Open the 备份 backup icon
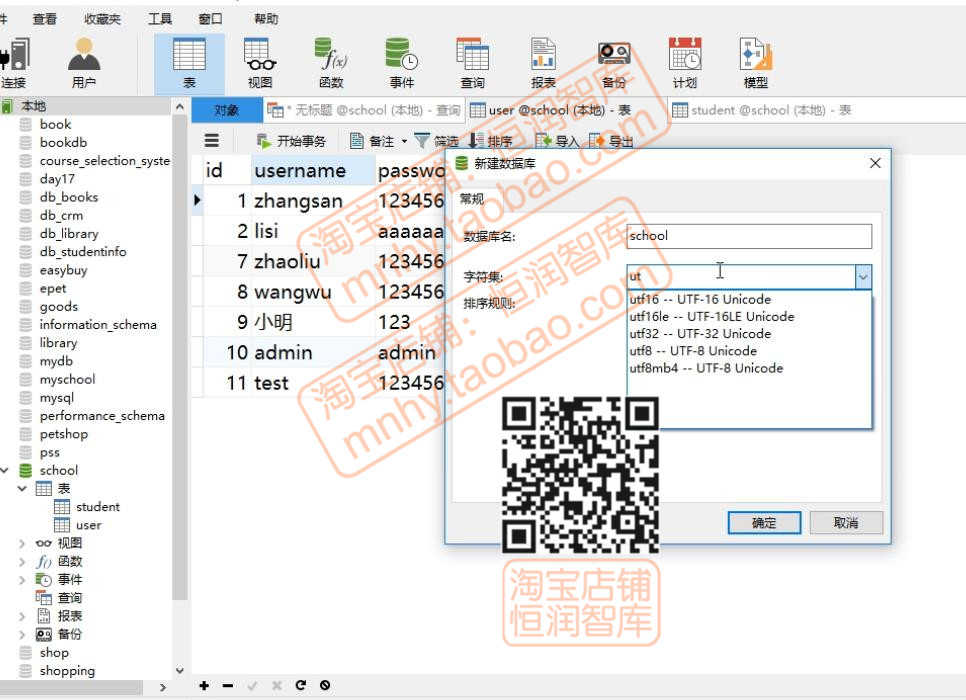This screenshot has height=700, width=966. click(x=614, y=63)
